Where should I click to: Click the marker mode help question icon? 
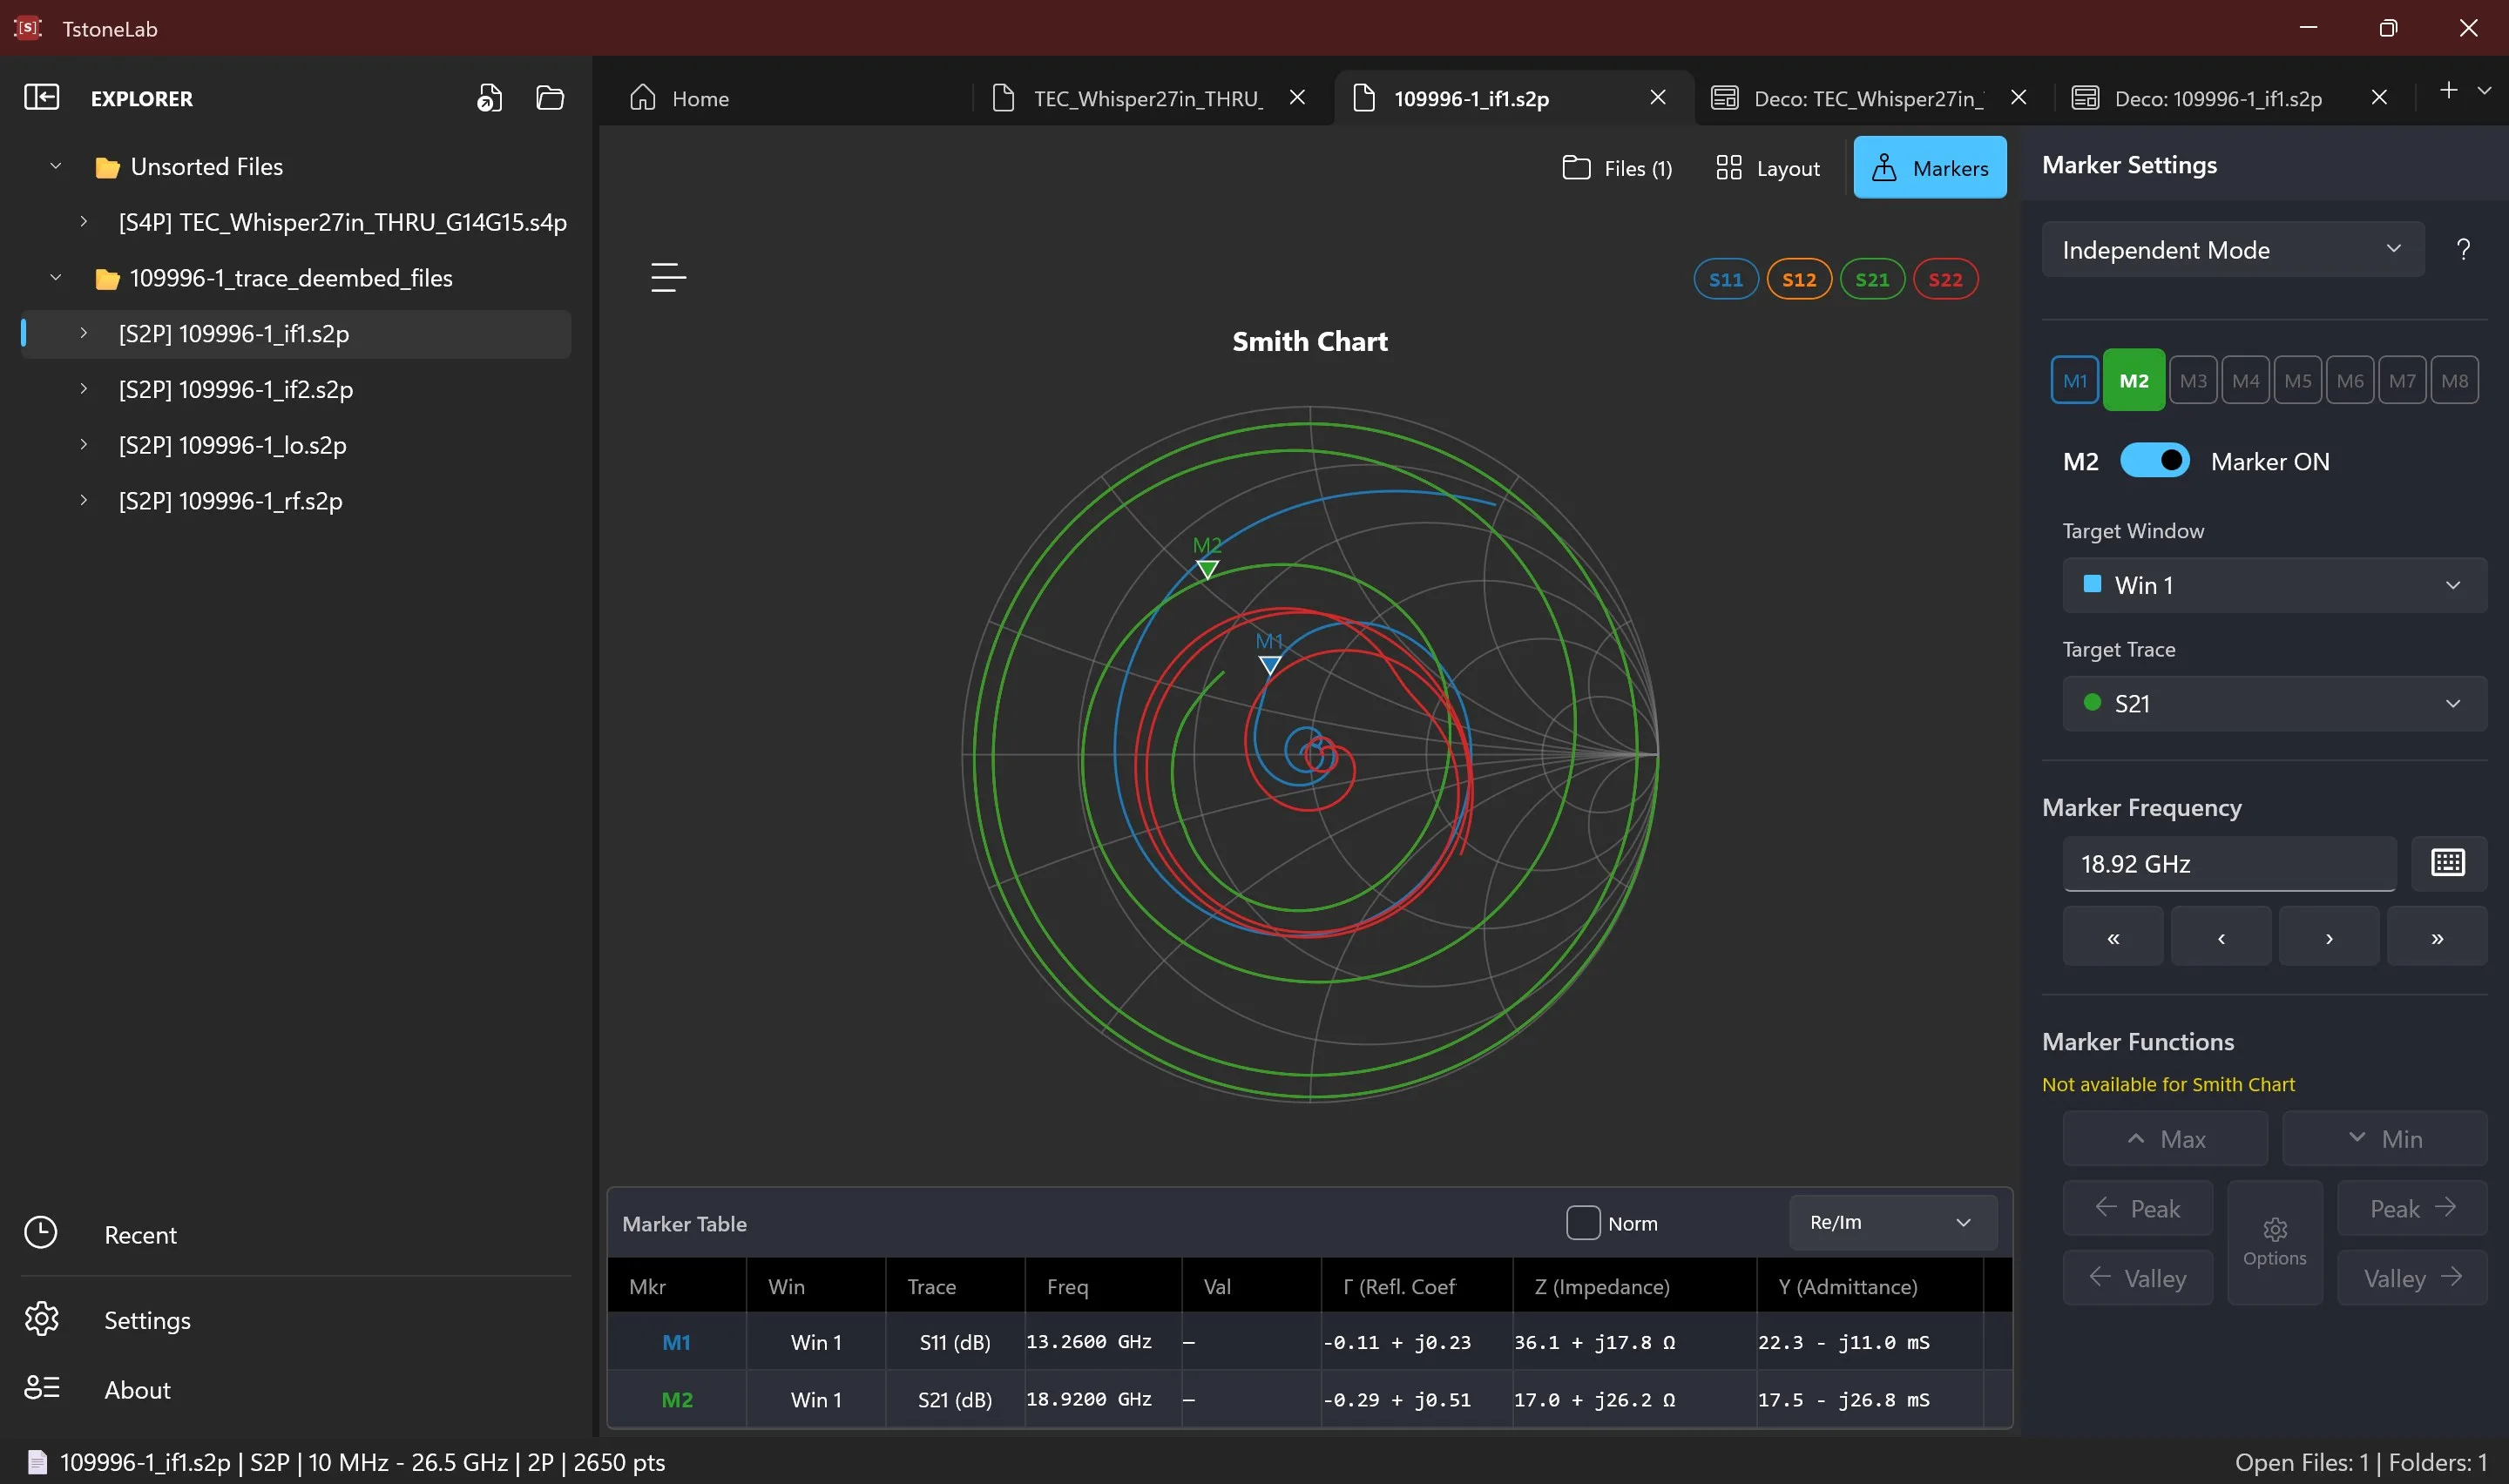coord(2463,249)
